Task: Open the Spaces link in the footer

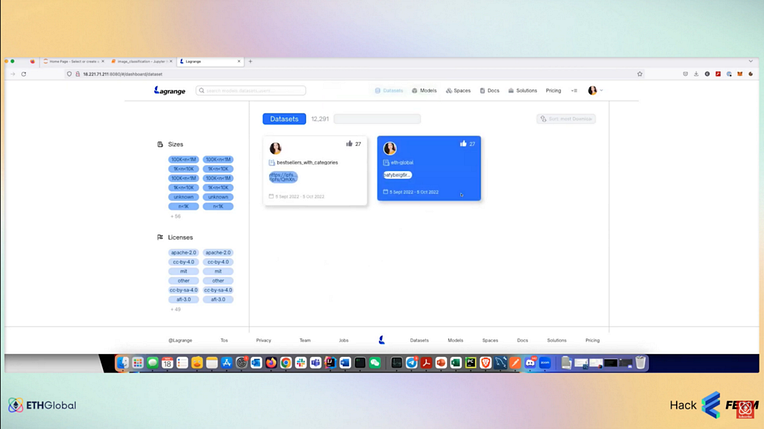Action: pyautogui.click(x=490, y=340)
